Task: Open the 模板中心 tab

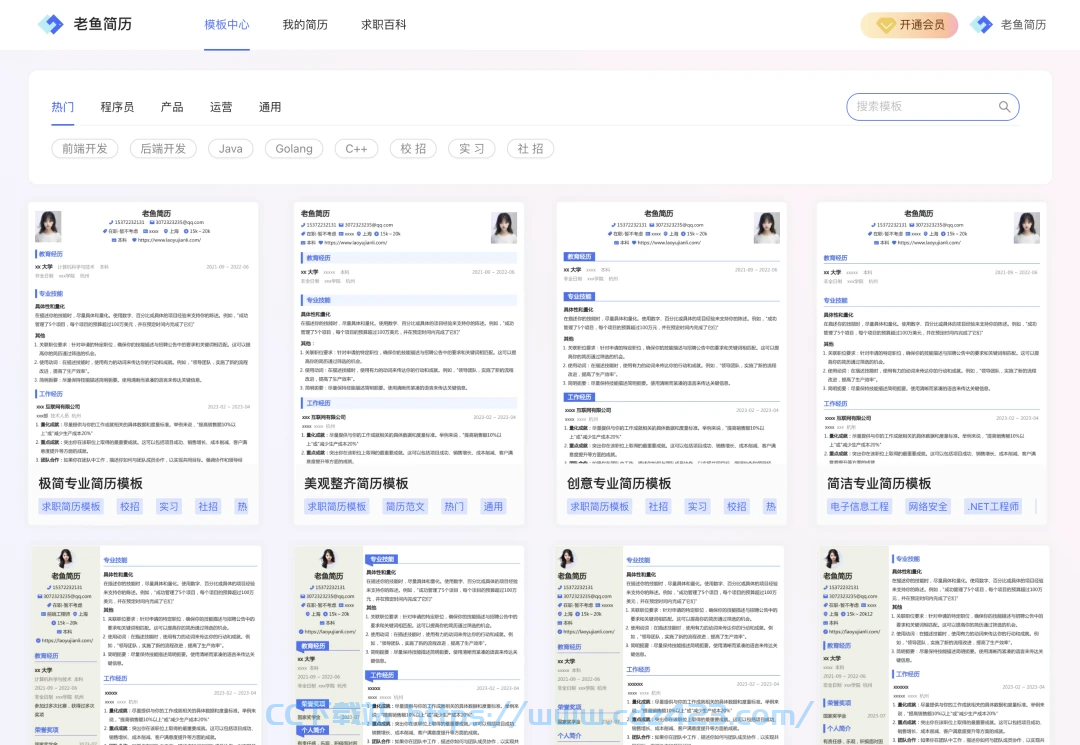Action: [227, 25]
